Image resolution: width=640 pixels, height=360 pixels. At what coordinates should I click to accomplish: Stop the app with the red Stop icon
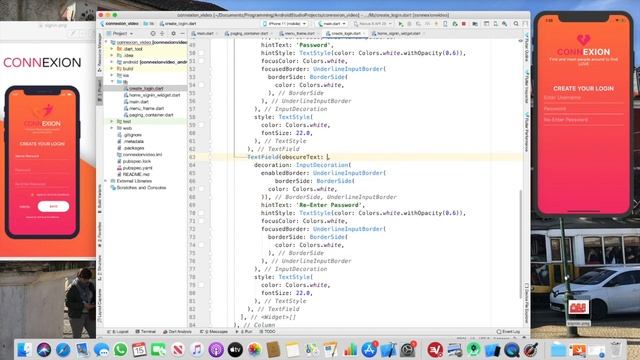[x=464, y=24]
